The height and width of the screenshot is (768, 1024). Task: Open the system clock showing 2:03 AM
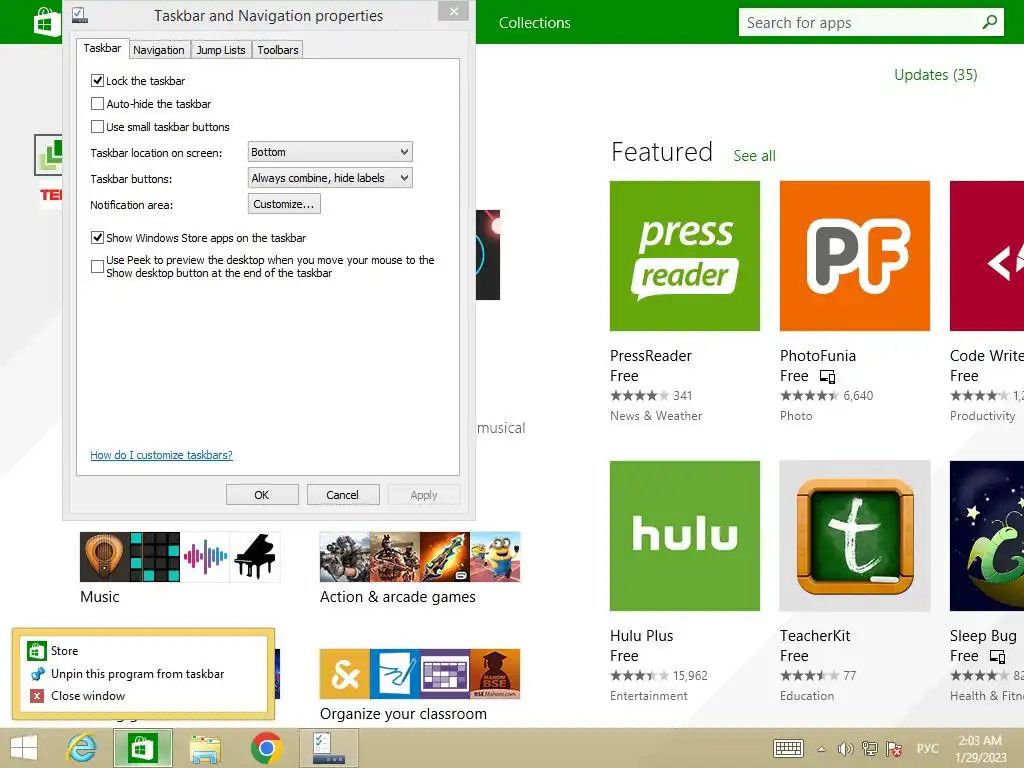click(980, 749)
